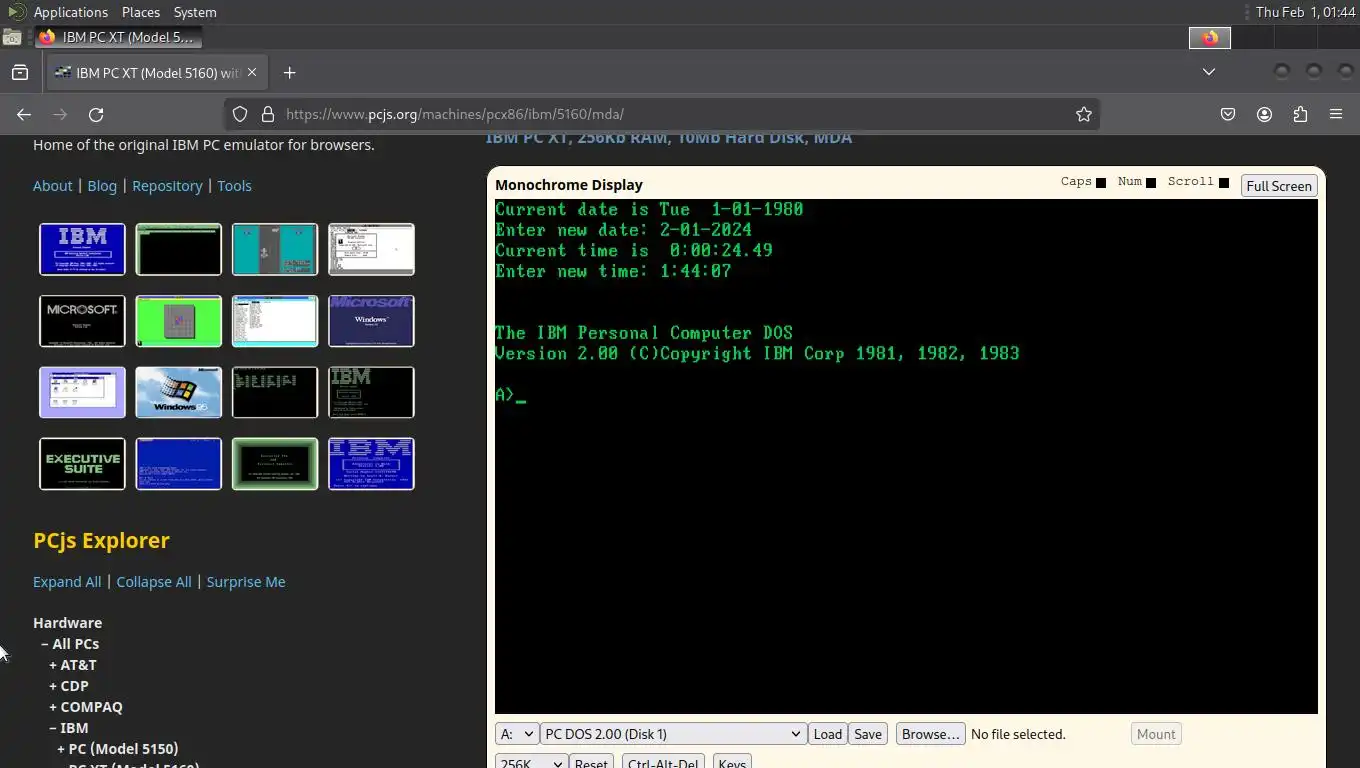Image resolution: width=1360 pixels, height=768 pixels.
Task: Open the Repository link
Action: click(x=167, y=186)
